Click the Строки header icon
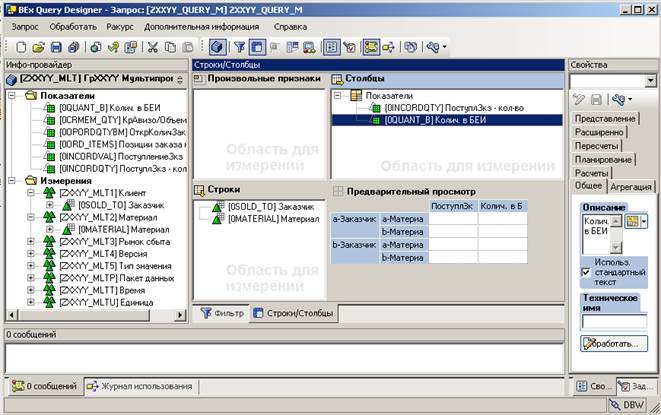 199,190
